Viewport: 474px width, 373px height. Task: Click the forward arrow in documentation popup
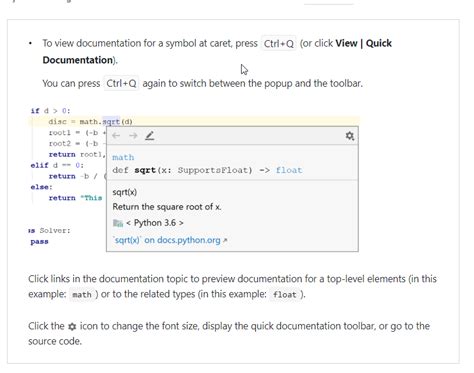pos(133,136)
